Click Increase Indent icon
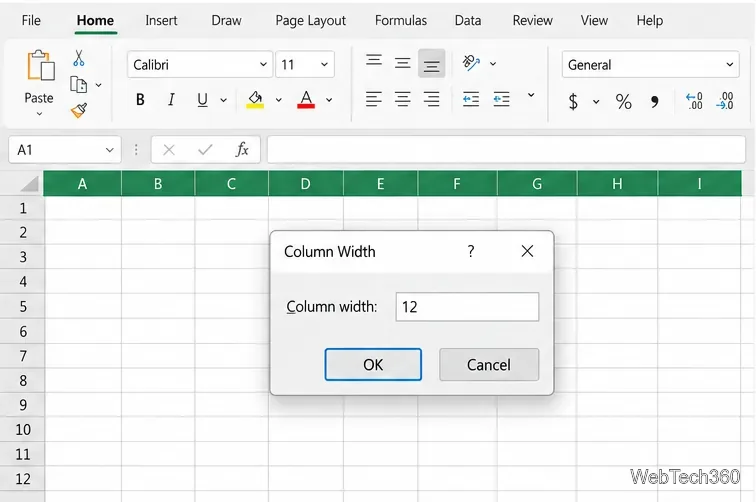756x502 pixels. (501, 99)
